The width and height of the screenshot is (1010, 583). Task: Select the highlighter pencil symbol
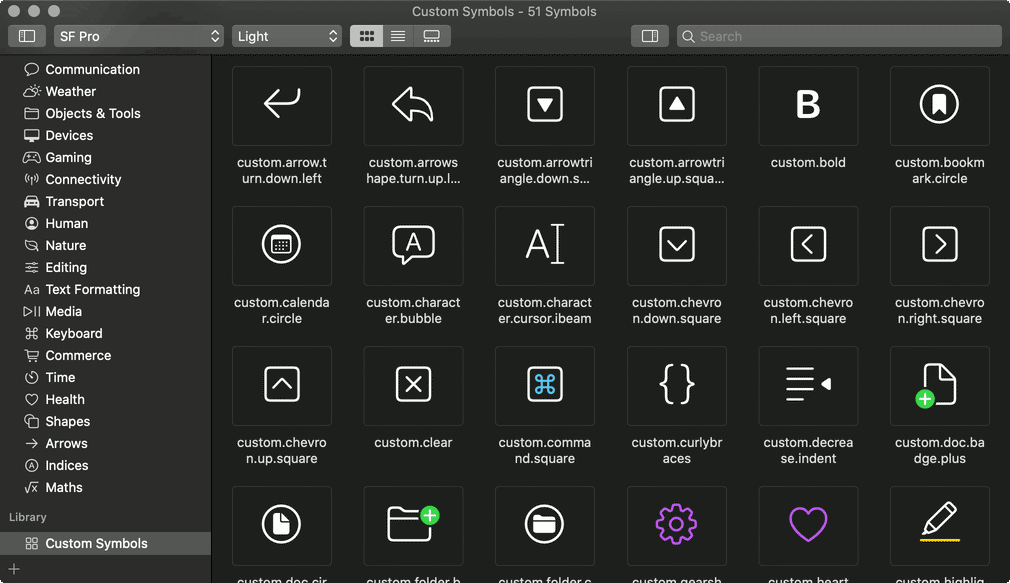coord(939,525)
